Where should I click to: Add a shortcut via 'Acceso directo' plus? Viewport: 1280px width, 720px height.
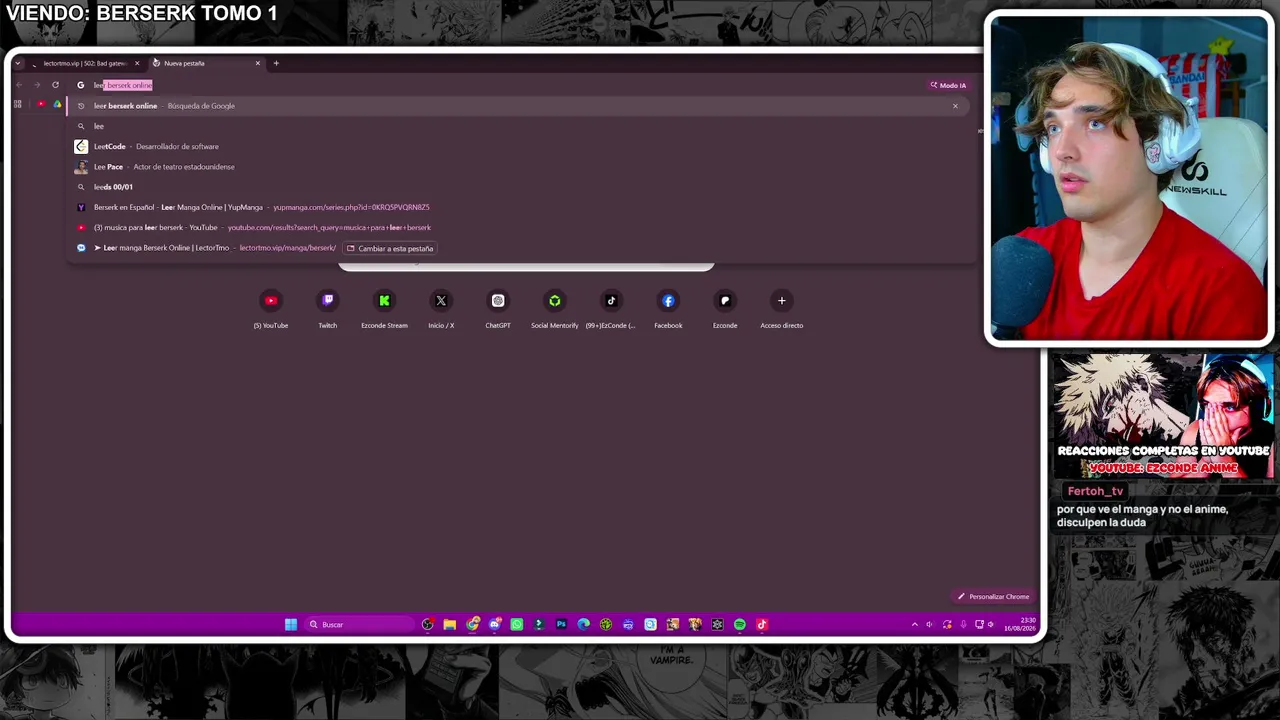pos(782,309)
